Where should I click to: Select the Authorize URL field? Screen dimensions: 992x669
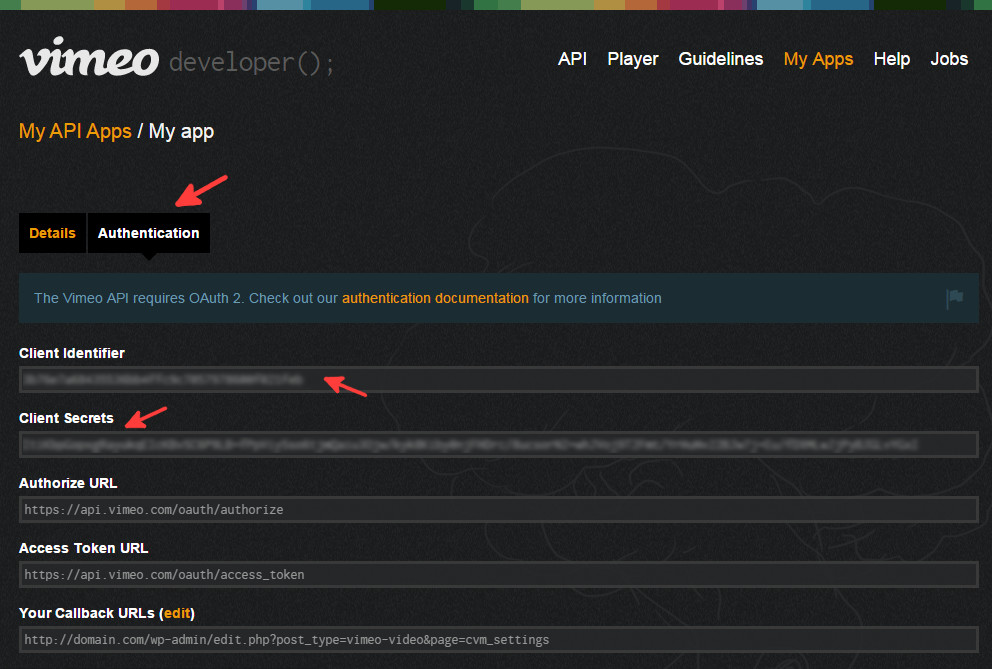(499, 510)
